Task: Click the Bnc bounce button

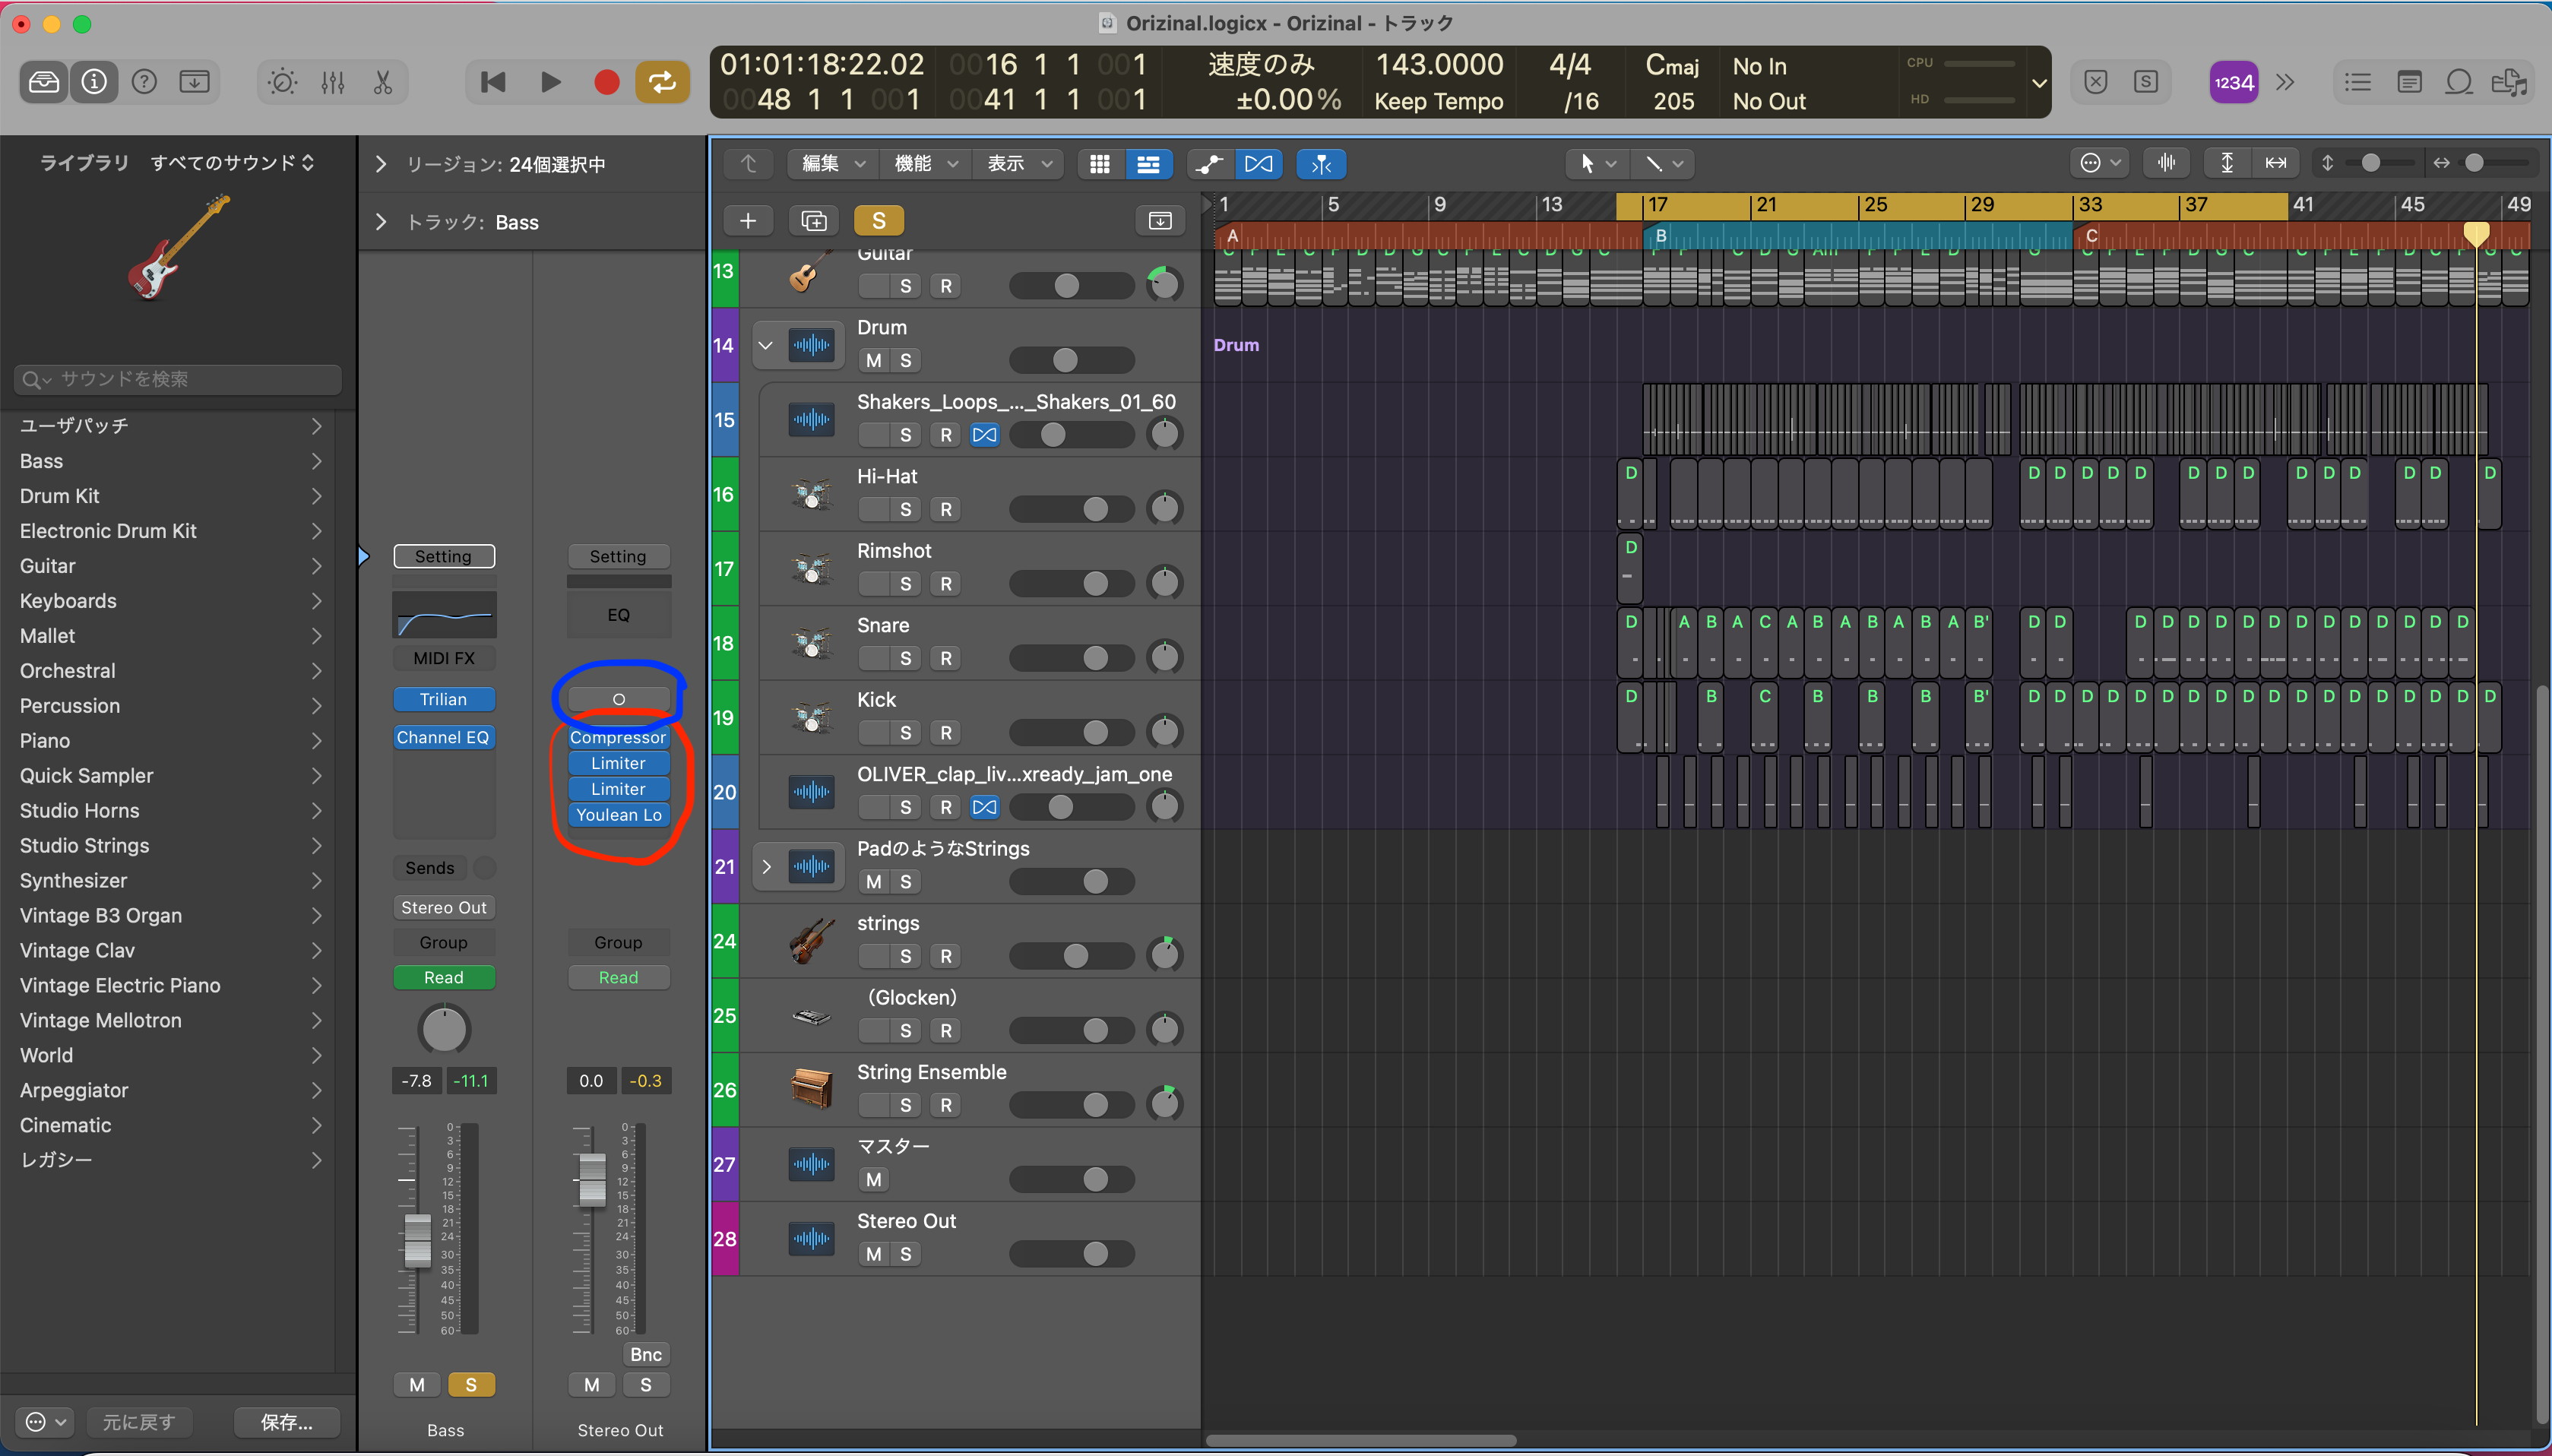Action: (646, 1355)
